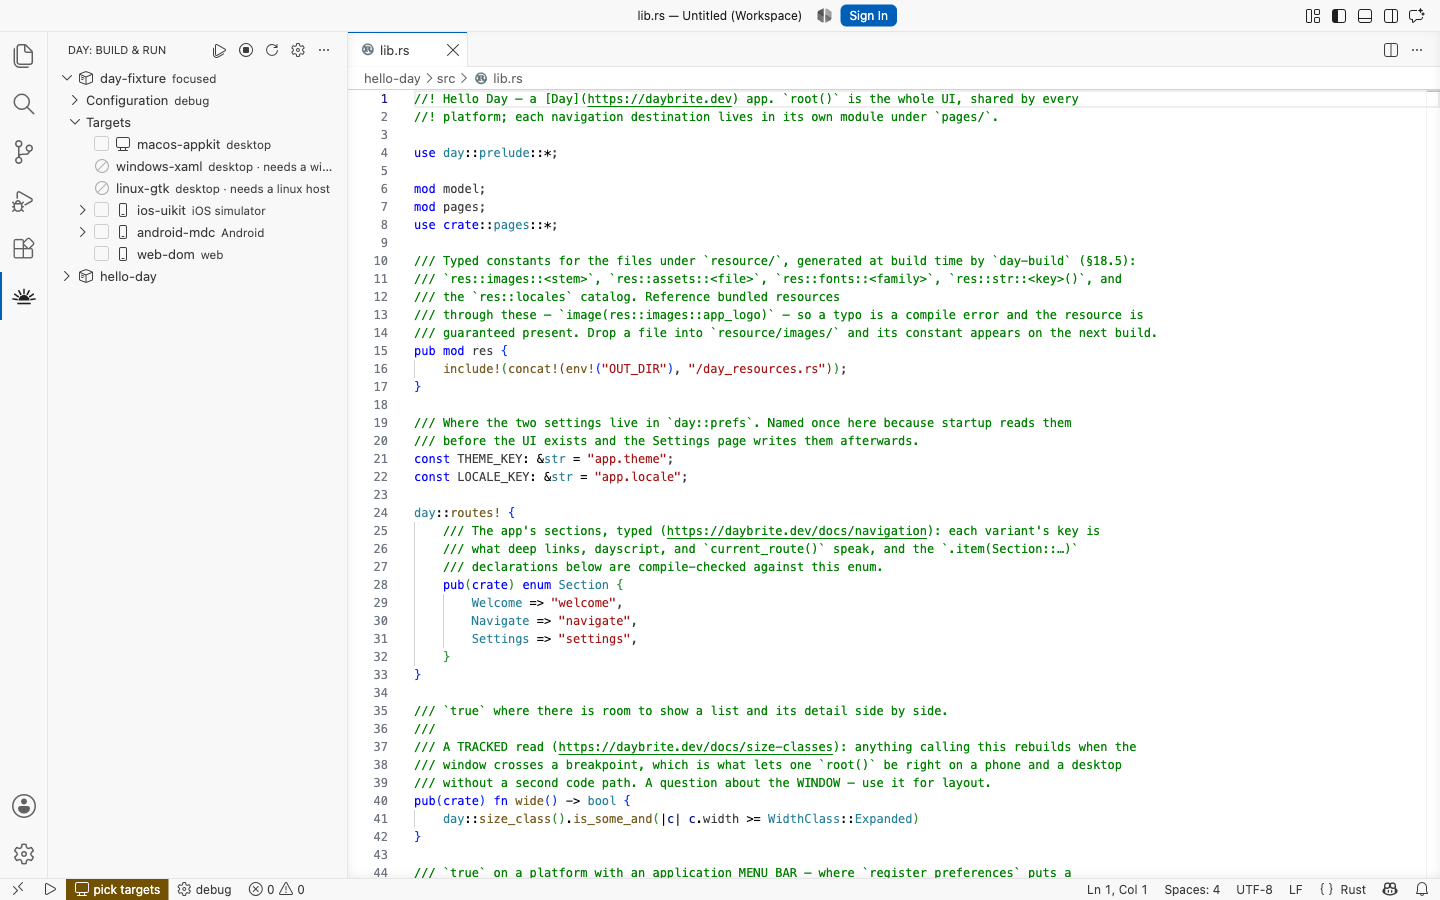Collapse the day-fixture tree node
Screen dimensions: 1440x900
click(x=67, y=78)
